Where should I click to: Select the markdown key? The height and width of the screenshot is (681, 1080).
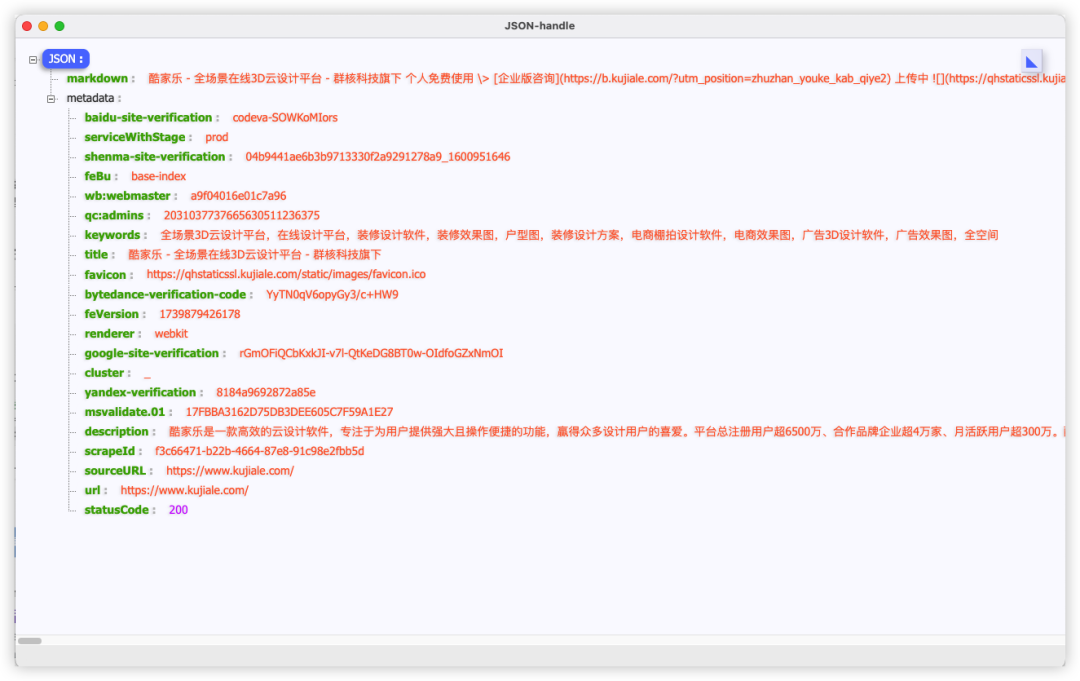(97, 78)
